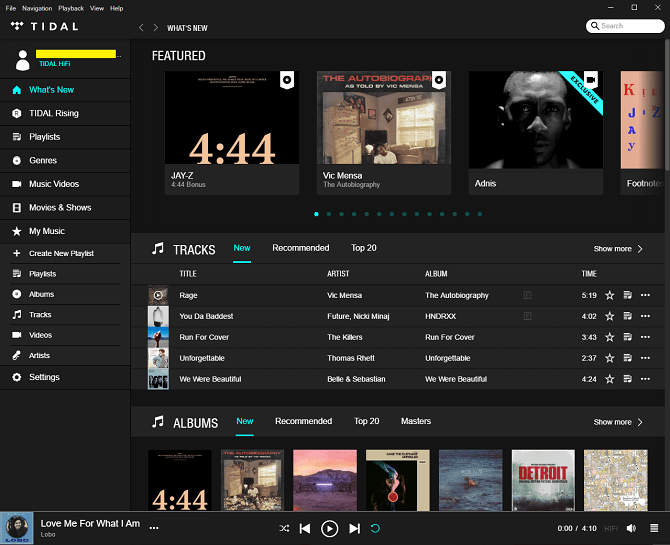Skip to previous track
The image size is (670, 545).
tap(305, 528)
